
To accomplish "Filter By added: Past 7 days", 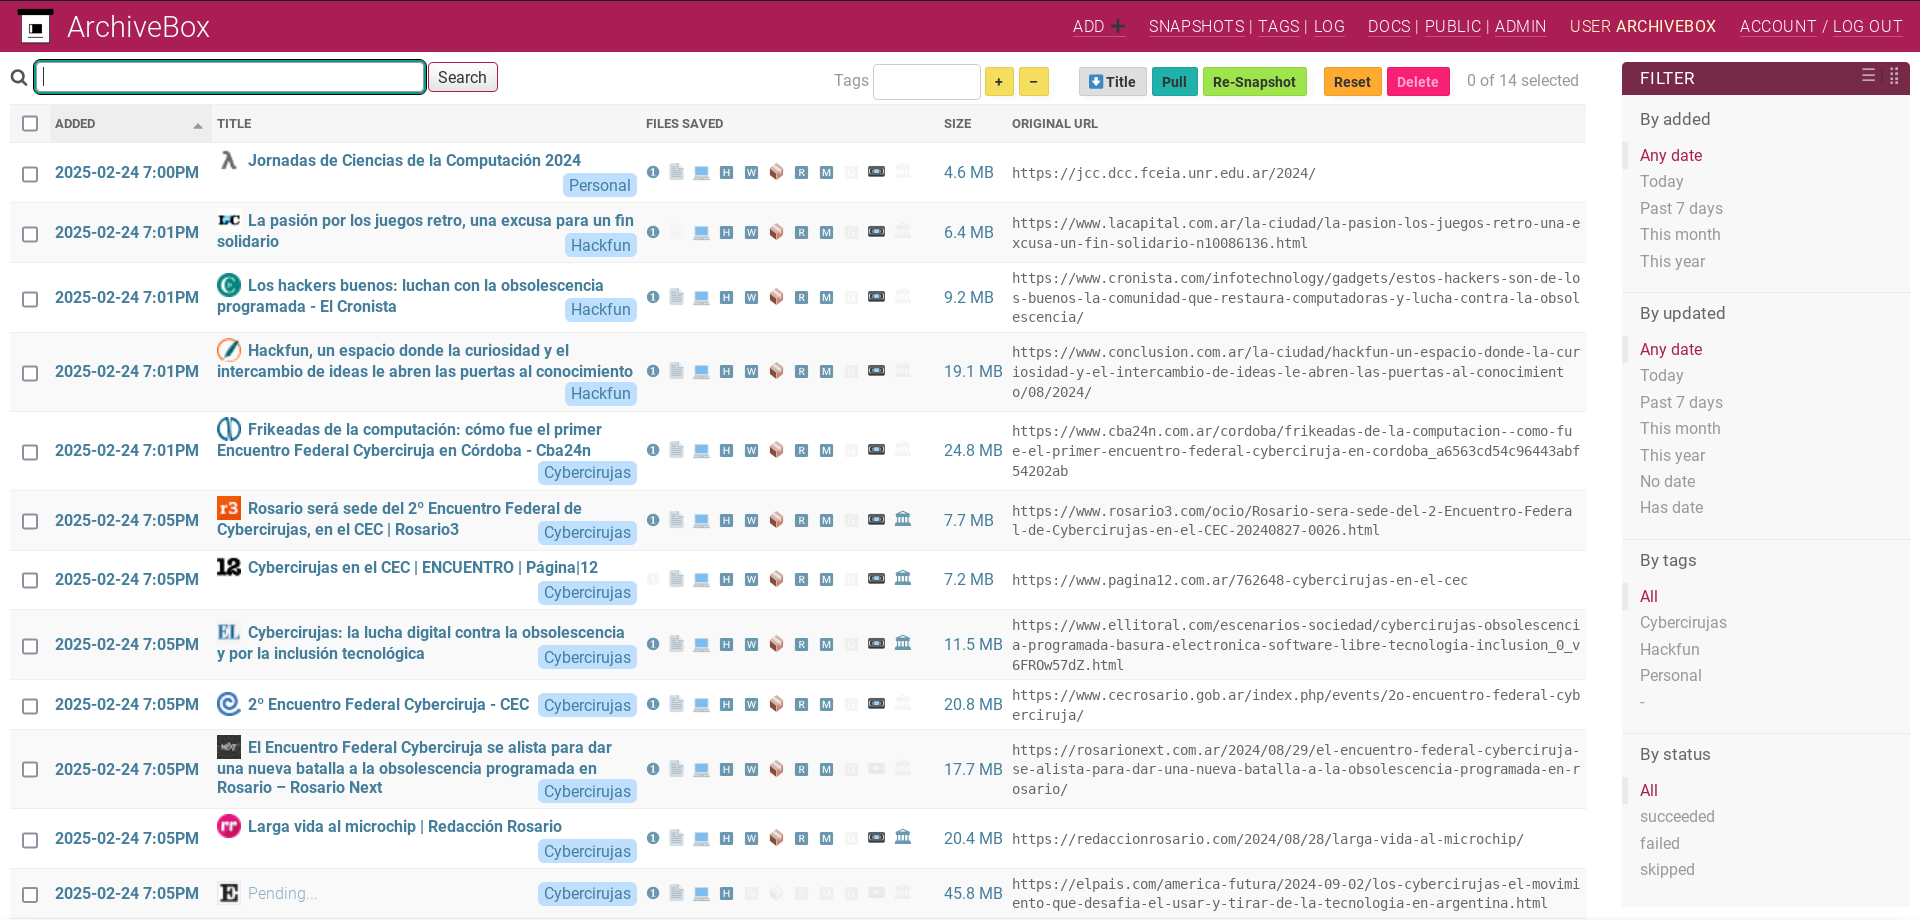I will (1681, 208).
